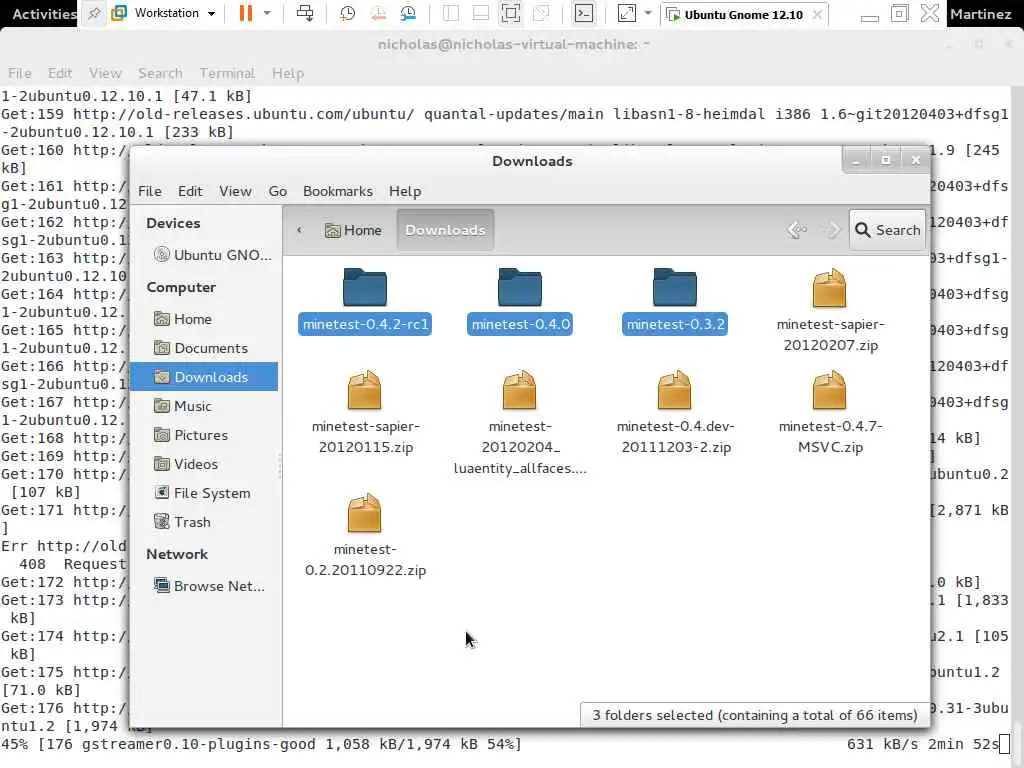This screenshot has height=768, width=1024.
Task: Revert the virtual machine to its snapshot
Action: [x=378, y=13]
